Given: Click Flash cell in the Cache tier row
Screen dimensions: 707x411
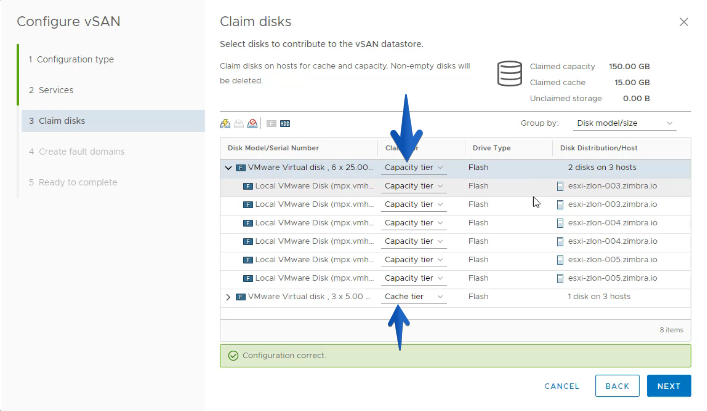Looking at the screenshot, I should (x=478, y=297).
